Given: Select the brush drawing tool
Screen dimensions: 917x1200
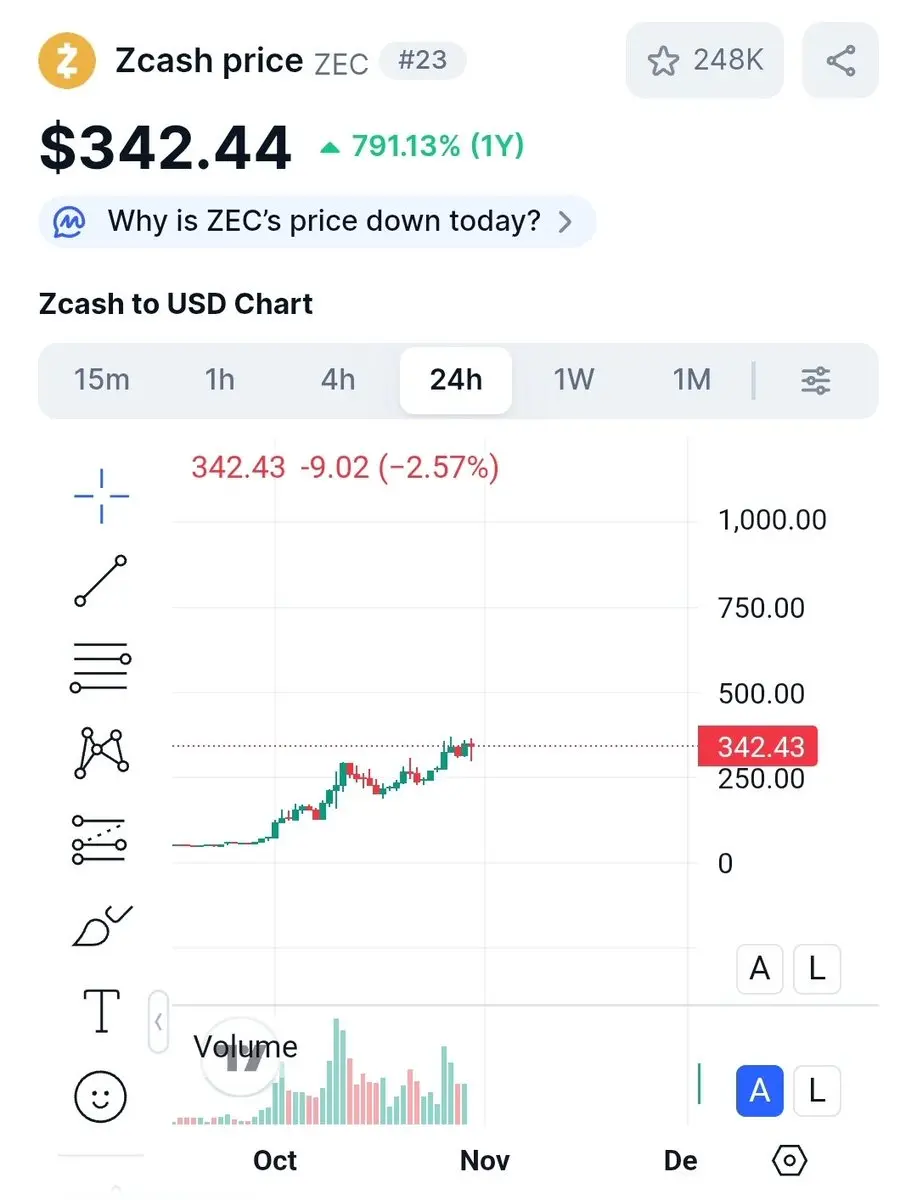Looking at the screenshot, I should click(x=101, y=925).
